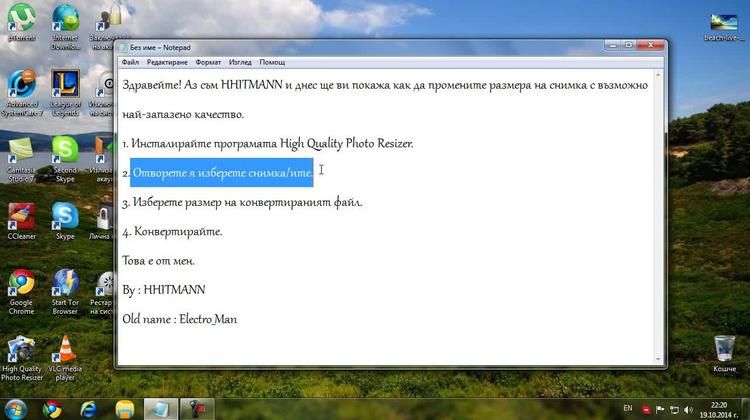Click the red recording tray icon
Screen dimensions: 750x420
pos(646,409)
